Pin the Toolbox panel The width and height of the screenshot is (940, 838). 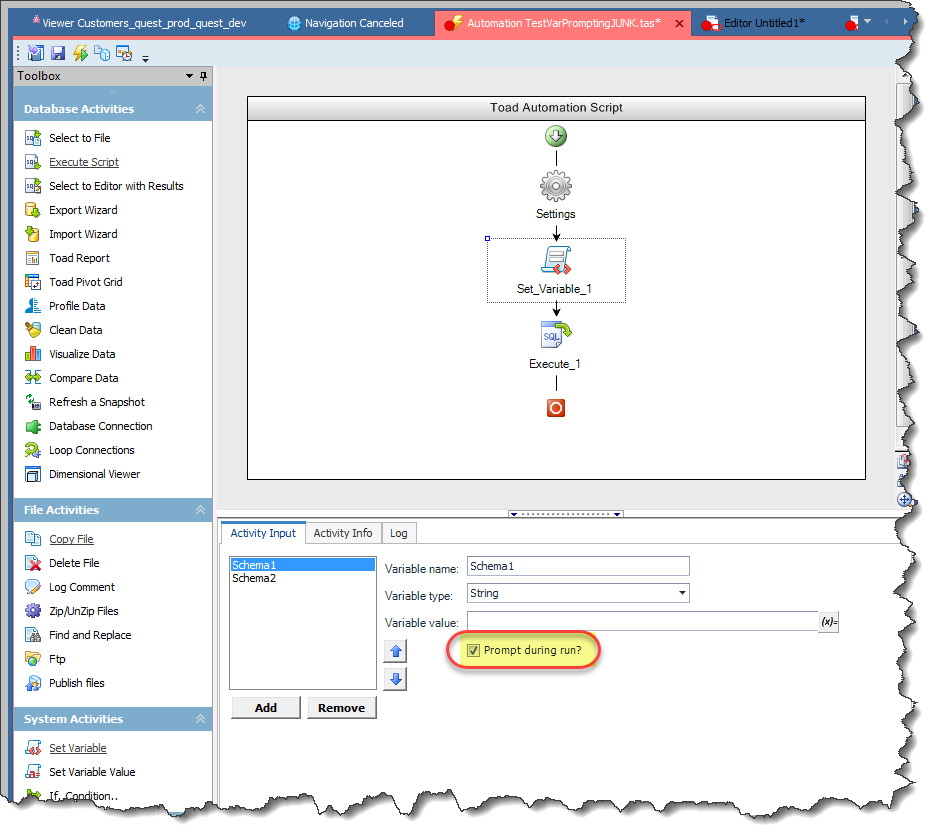(203, 76)
